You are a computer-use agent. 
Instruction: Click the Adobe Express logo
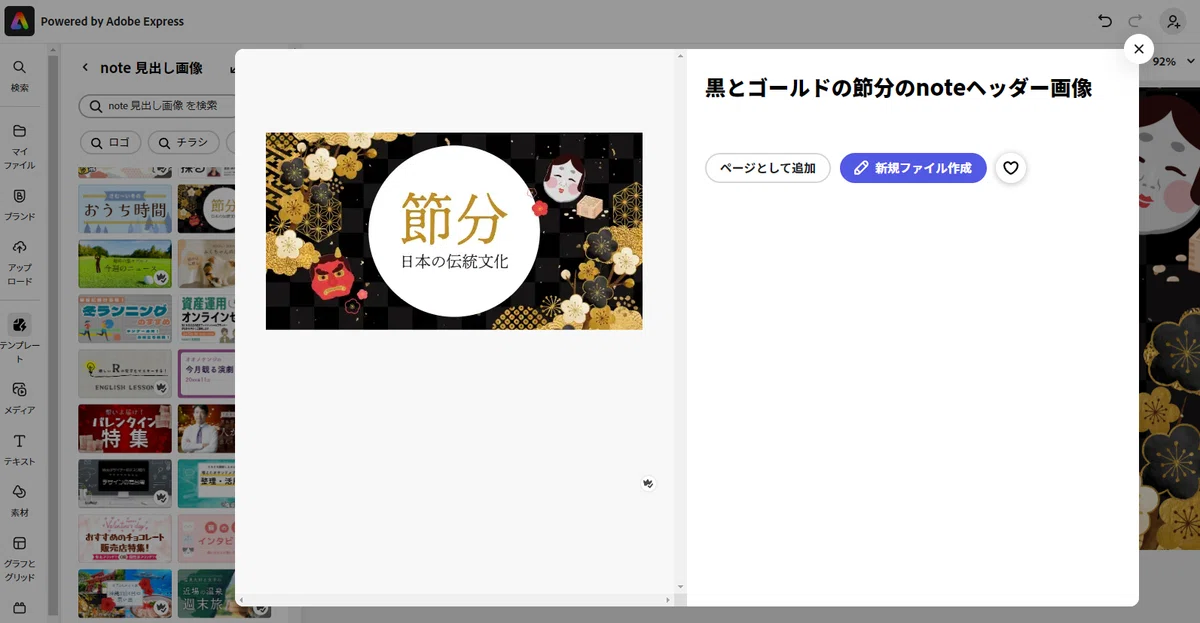point(21,21)
